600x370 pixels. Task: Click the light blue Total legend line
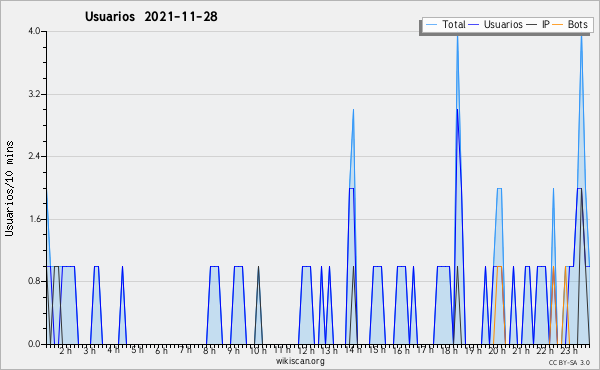(x=432, y=25)
